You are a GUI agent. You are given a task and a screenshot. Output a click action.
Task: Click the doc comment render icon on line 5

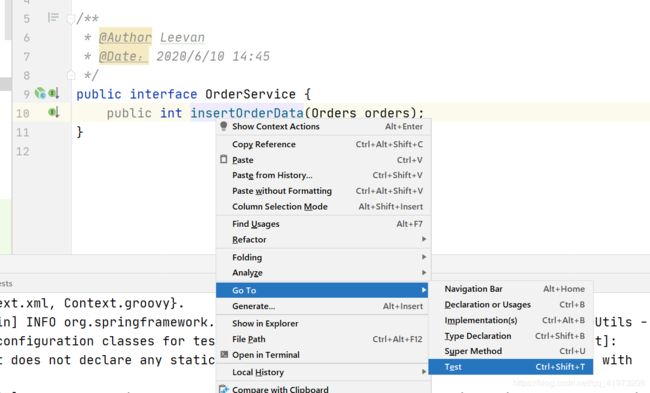(x=53, y=17)
